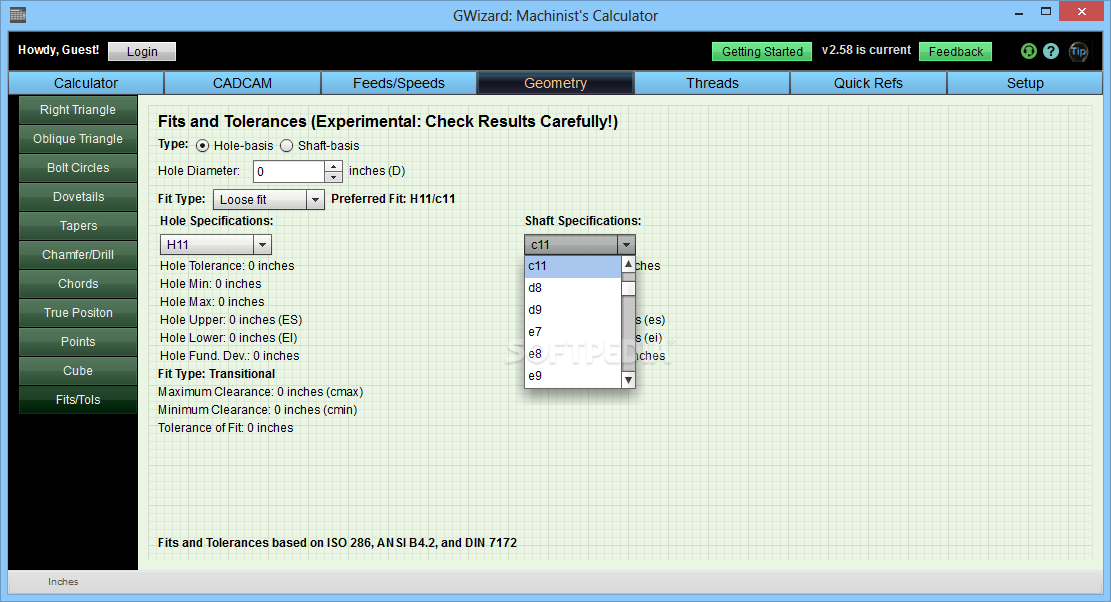Choose e8 from the shaft list
1111x602 pixels.
(573, 354)
